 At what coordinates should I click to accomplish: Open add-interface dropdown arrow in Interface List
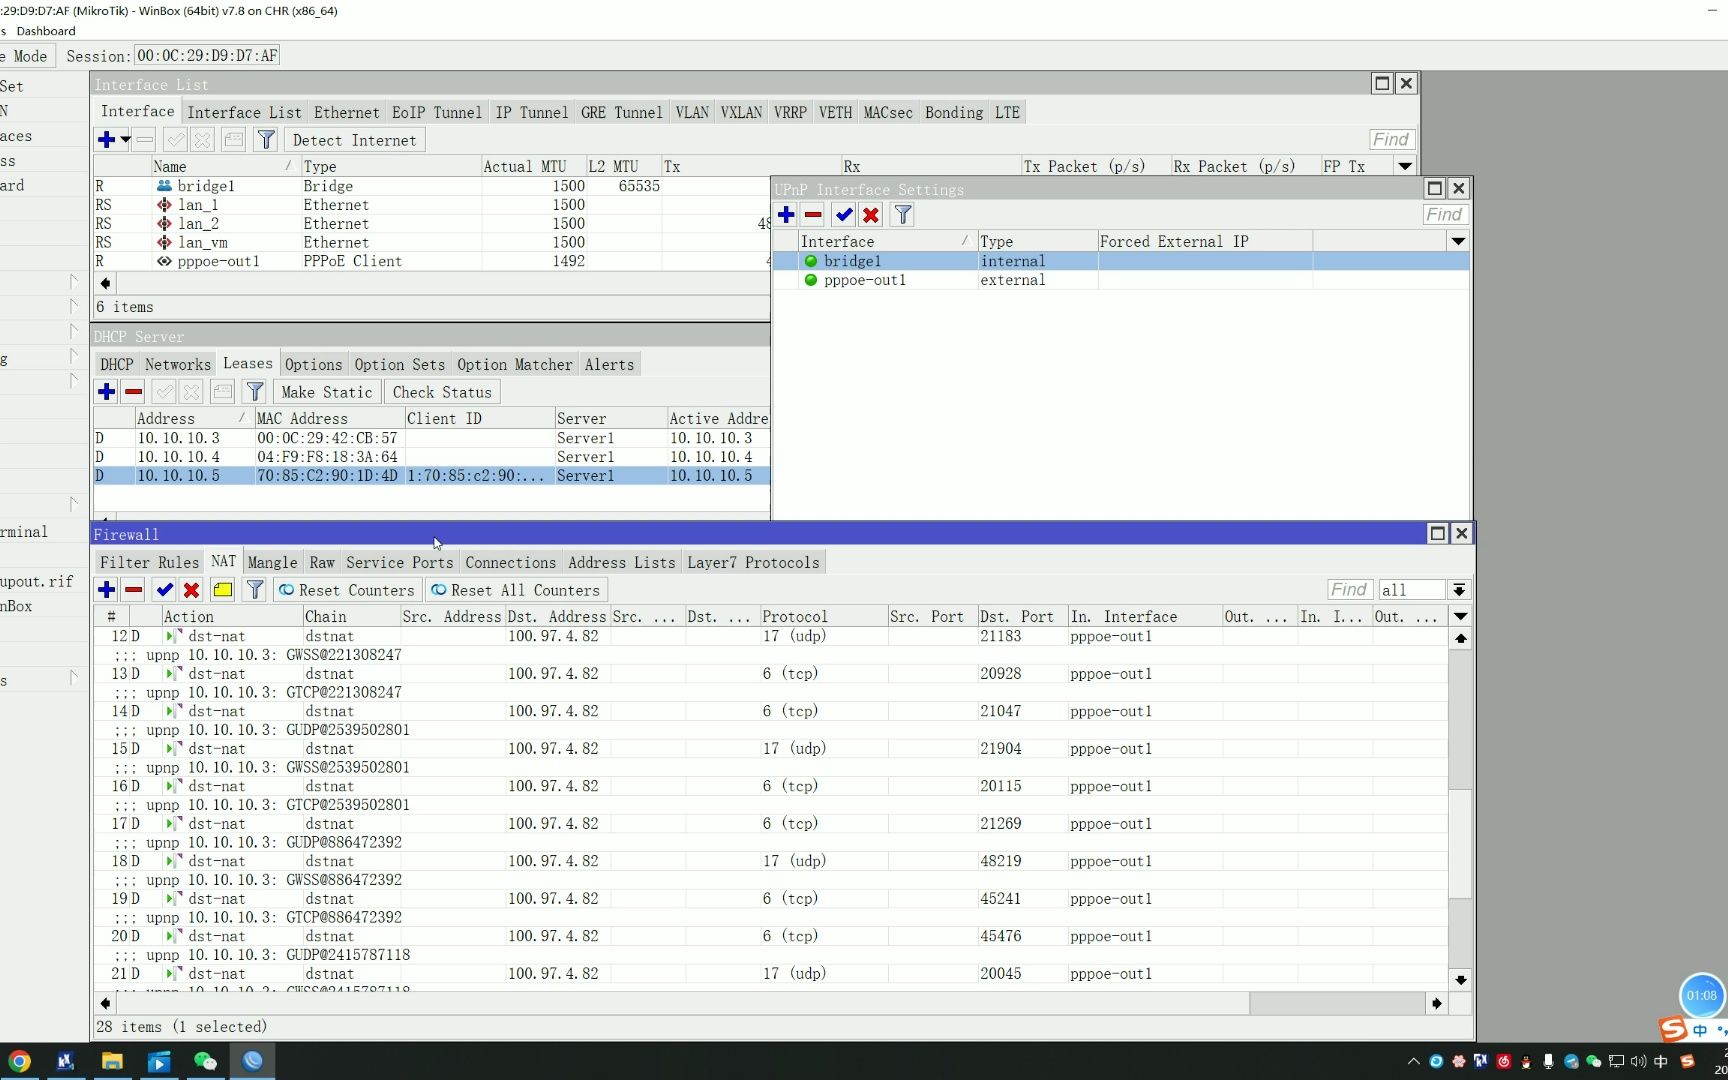[126, 140]
